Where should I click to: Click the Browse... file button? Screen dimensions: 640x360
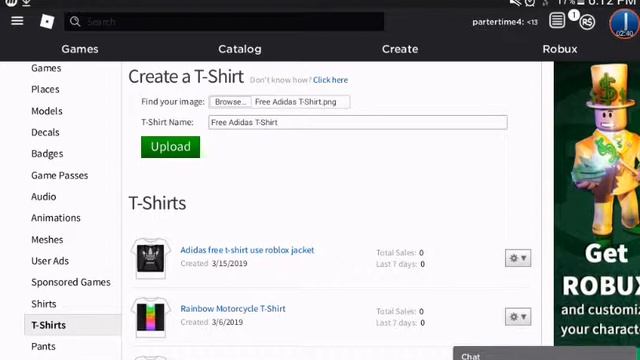pyautogui.click(x=230, y=102)
